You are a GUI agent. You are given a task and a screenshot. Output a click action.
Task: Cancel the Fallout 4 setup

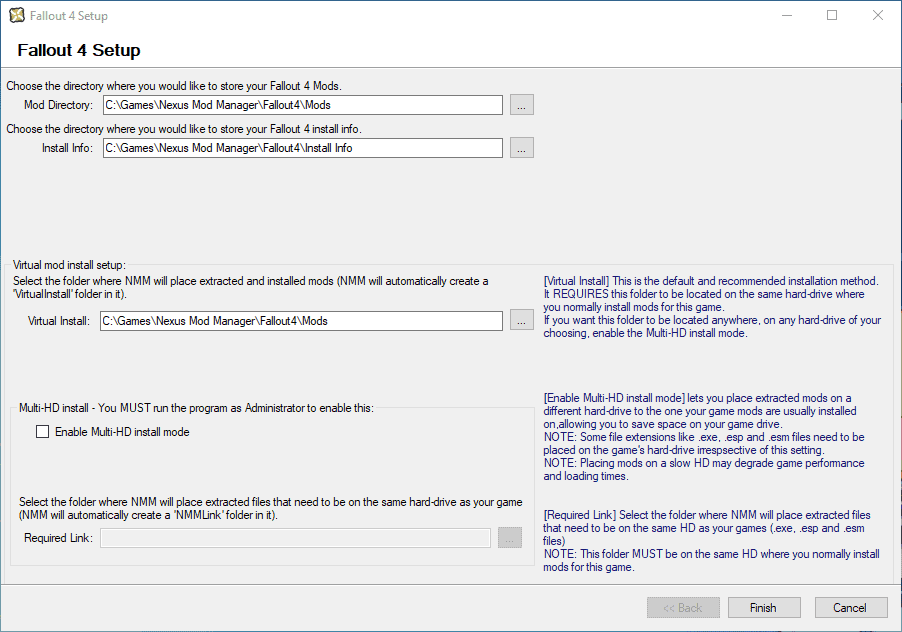(x=850, y=607)
